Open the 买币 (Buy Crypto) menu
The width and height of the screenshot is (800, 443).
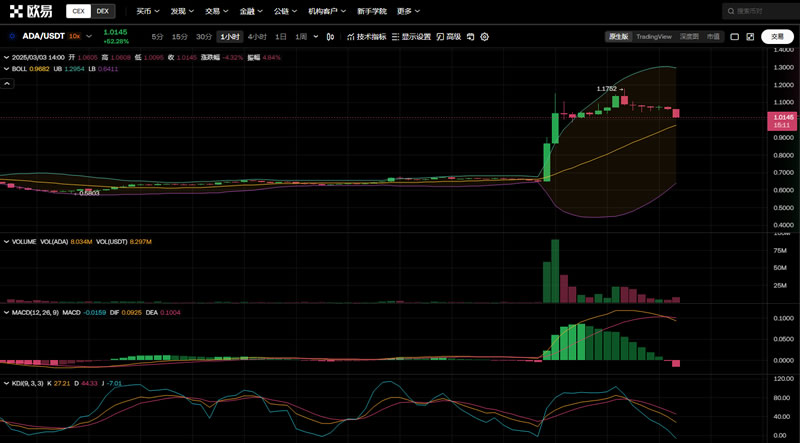pos(148,11)
